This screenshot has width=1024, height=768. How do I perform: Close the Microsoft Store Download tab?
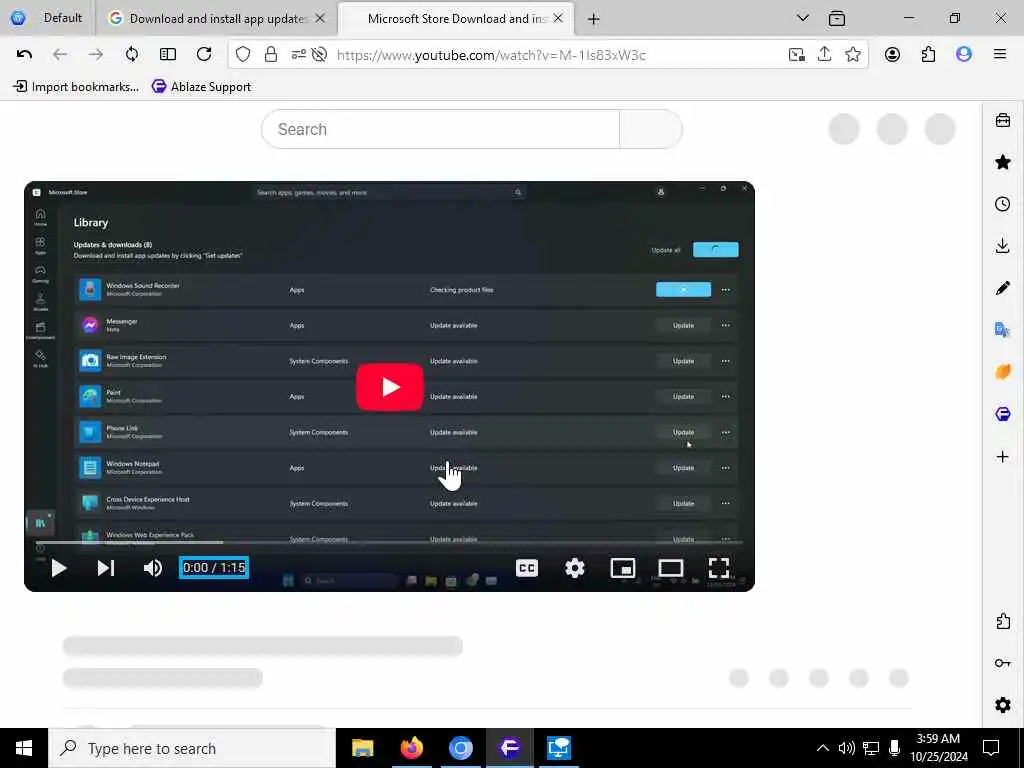click(x=558, y=18)
